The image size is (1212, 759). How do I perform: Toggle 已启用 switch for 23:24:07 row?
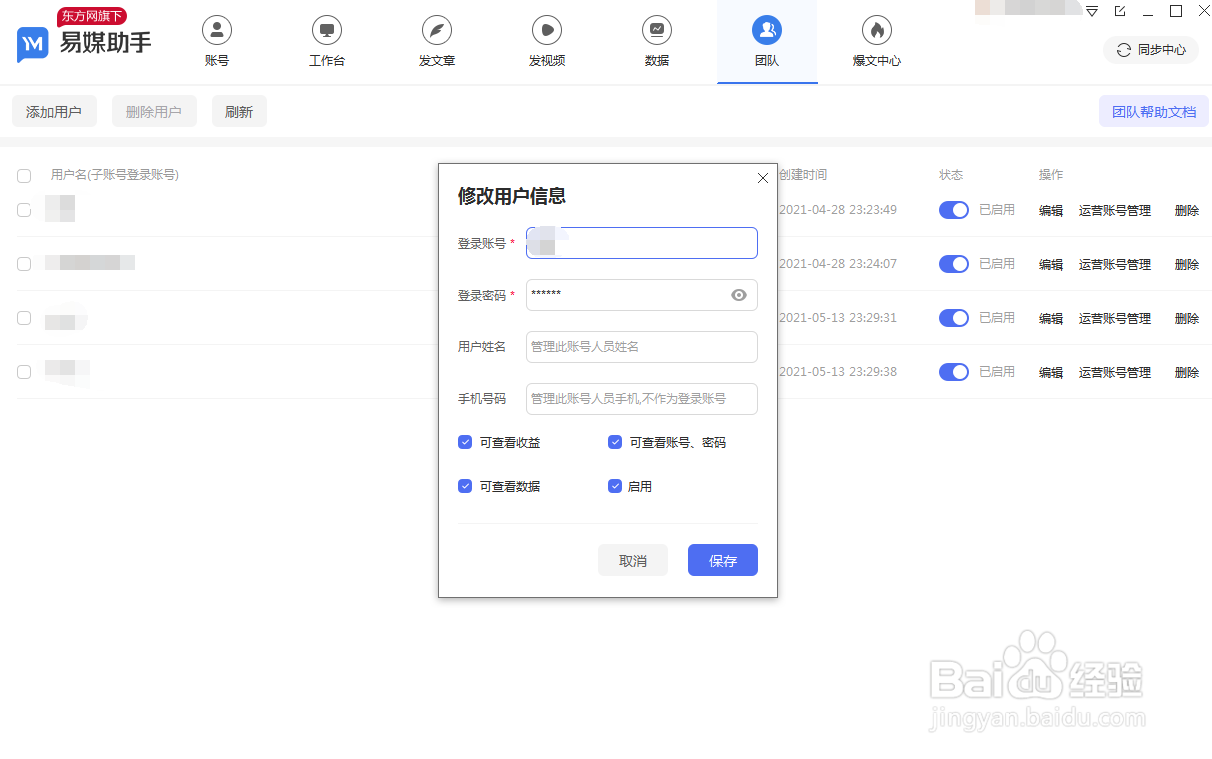[954, 264]
